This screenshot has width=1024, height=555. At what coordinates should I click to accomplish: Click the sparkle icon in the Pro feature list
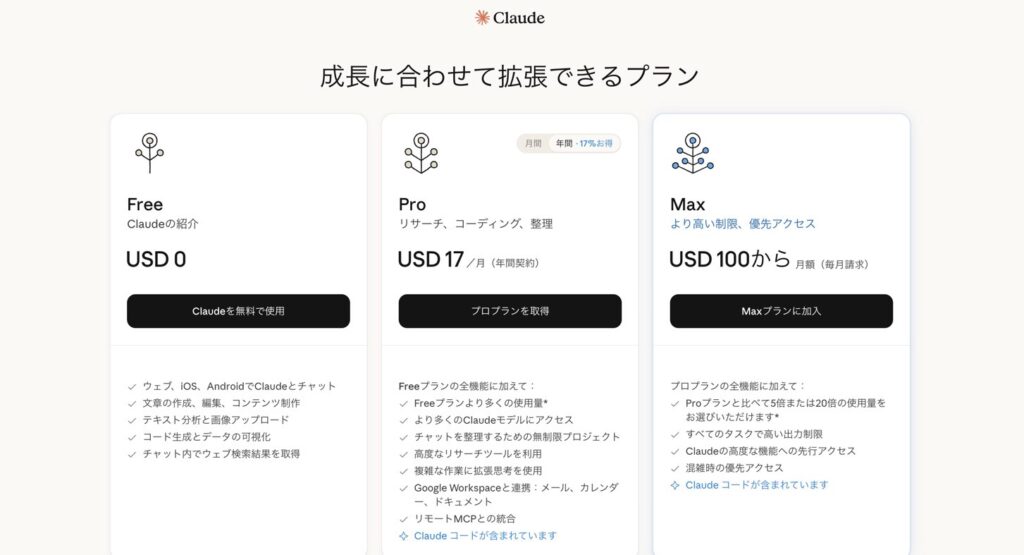click(x=403, y=536)
